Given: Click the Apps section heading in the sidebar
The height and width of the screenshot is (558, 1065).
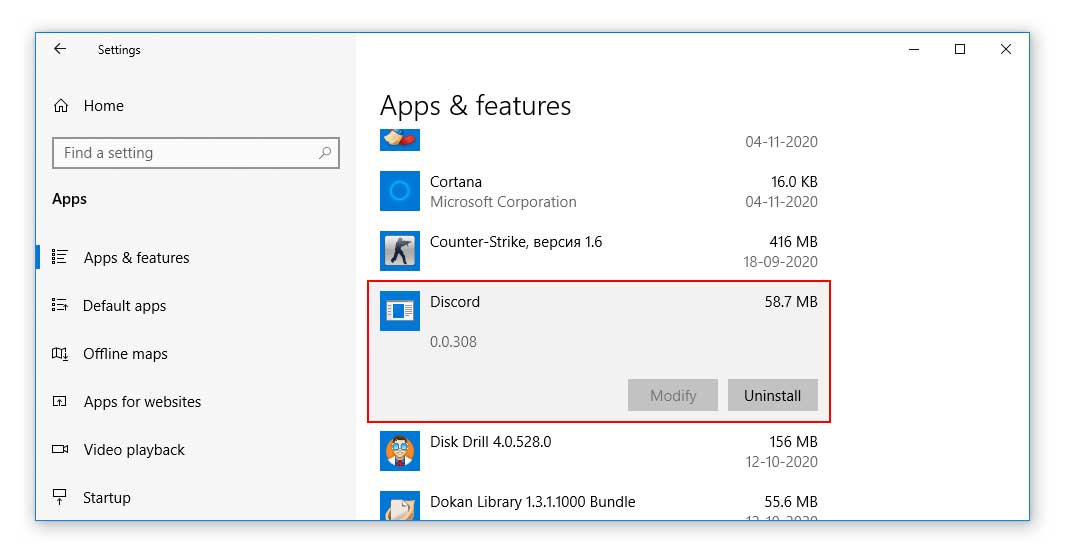Looking at the screenshot, I should coord(69,199).
